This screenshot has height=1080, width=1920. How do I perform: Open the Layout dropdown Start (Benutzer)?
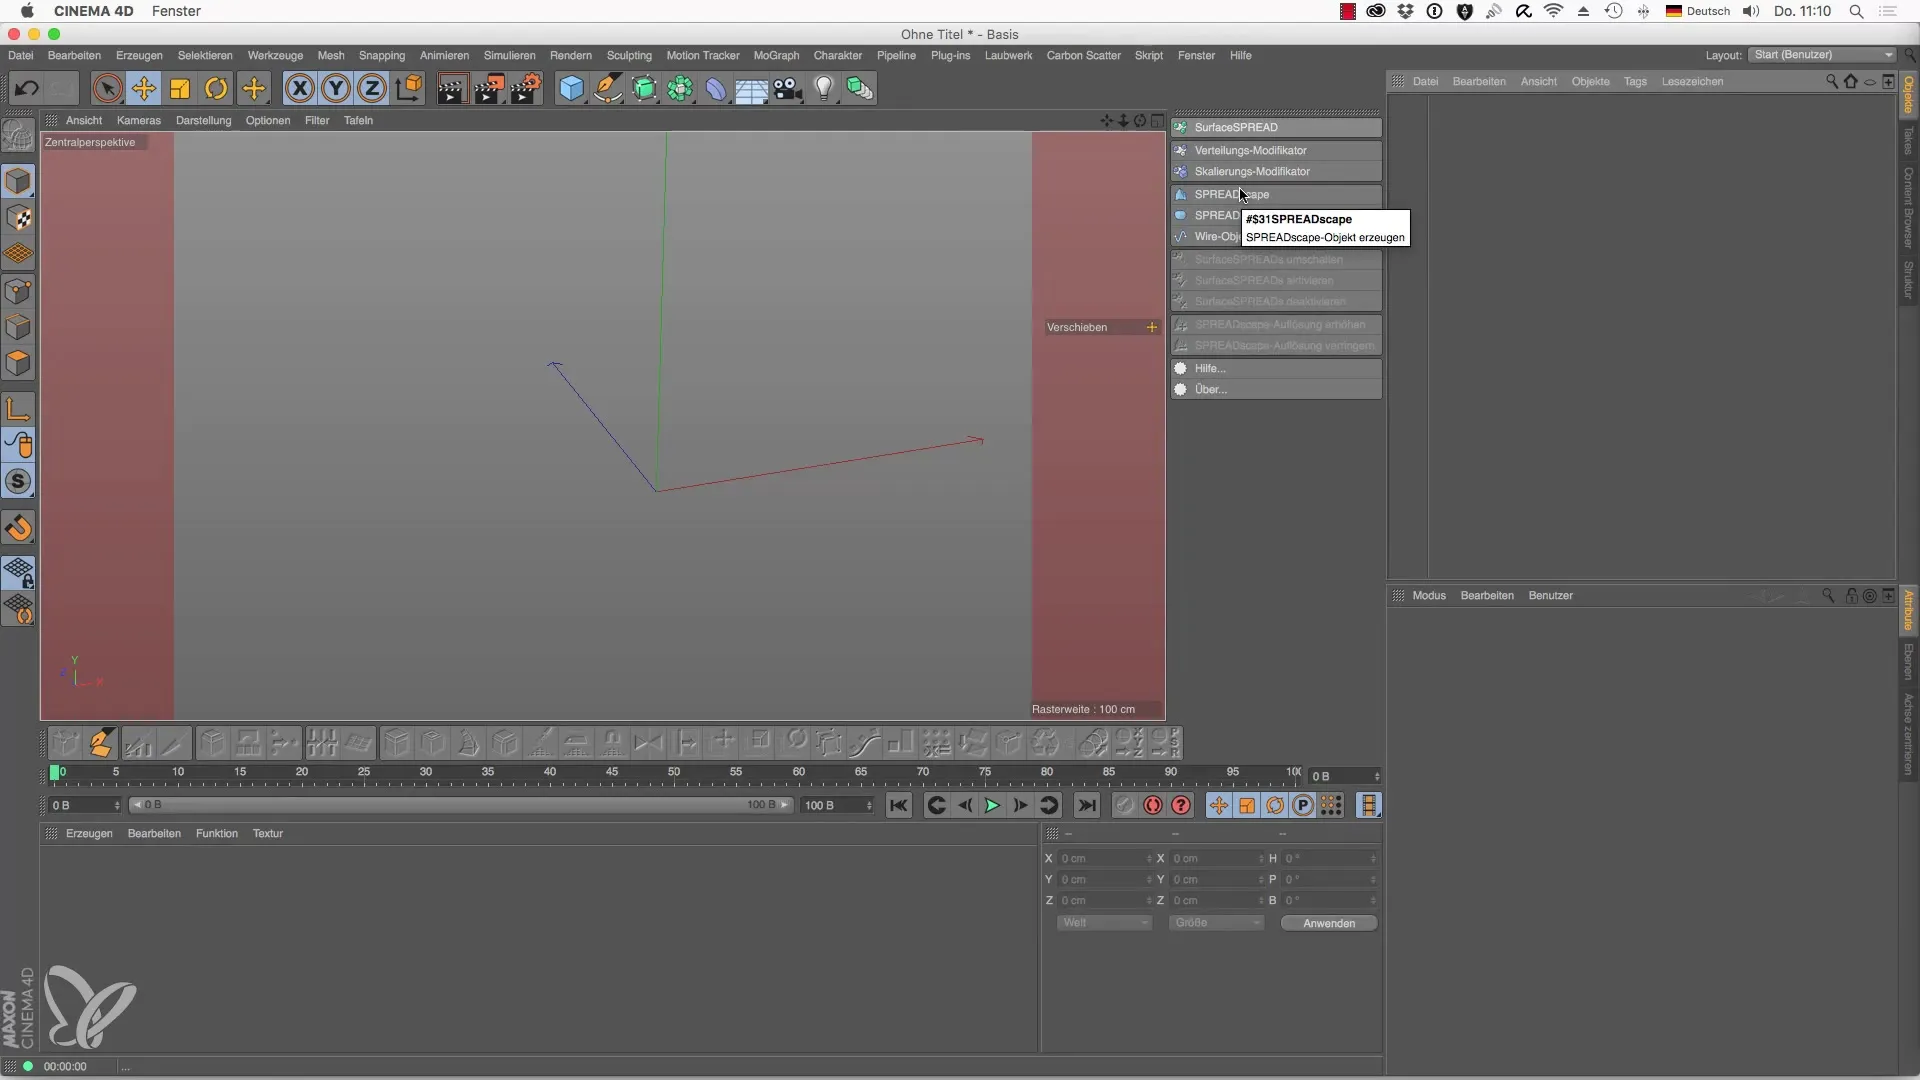(x=1823, y=55)
